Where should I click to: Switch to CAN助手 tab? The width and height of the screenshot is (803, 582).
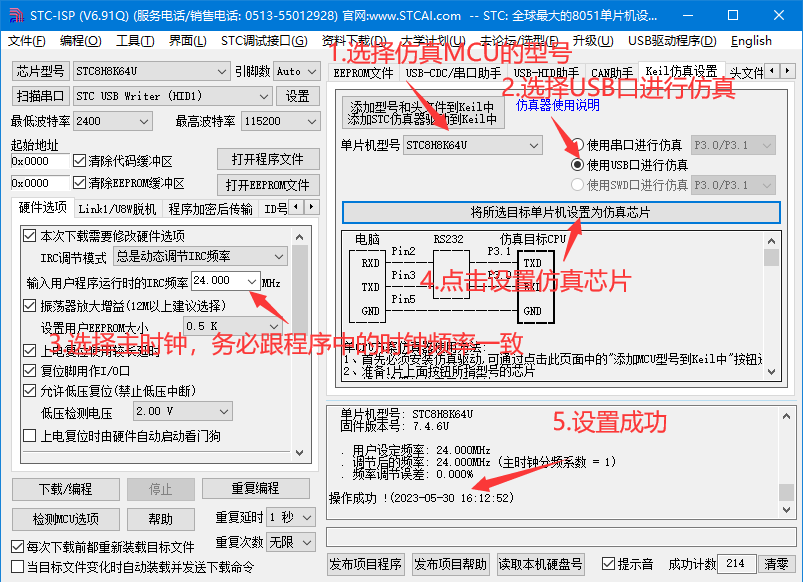(612, 73)
